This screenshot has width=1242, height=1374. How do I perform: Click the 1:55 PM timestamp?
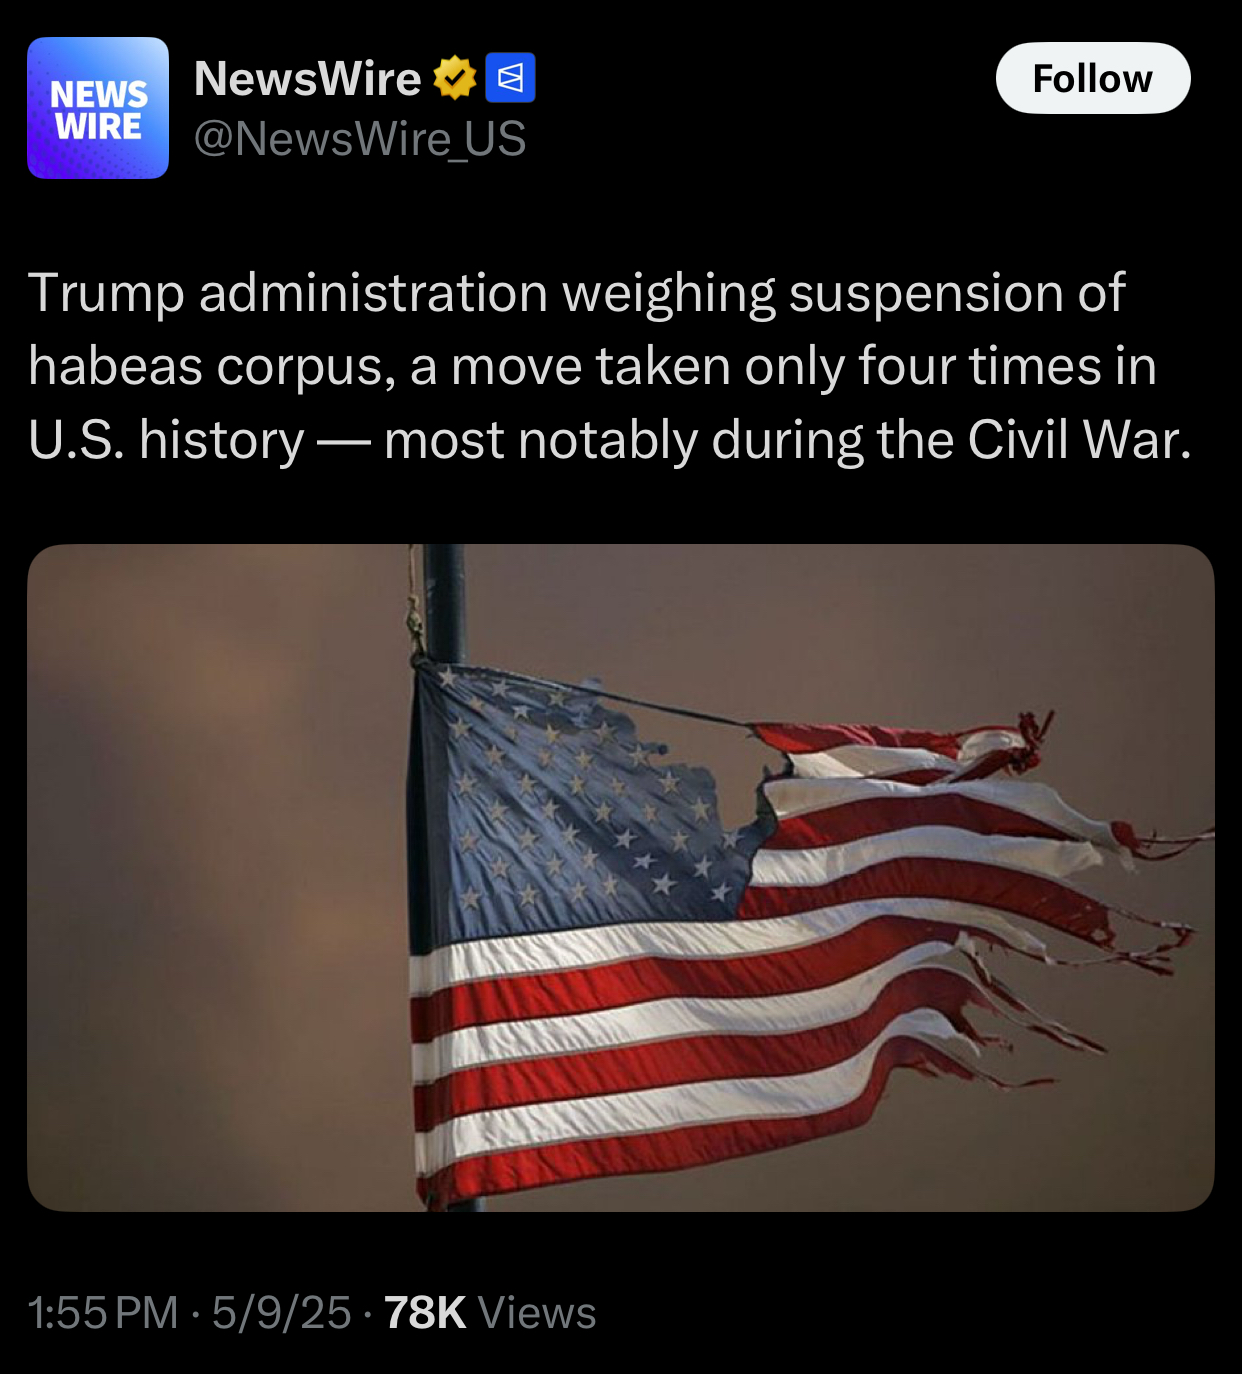point(103,1312)
